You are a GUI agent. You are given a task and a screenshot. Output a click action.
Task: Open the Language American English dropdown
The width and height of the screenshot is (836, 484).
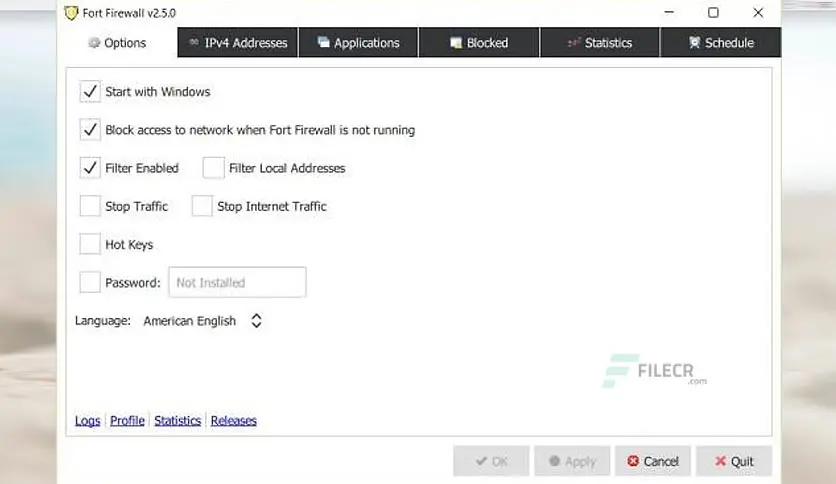203,320
